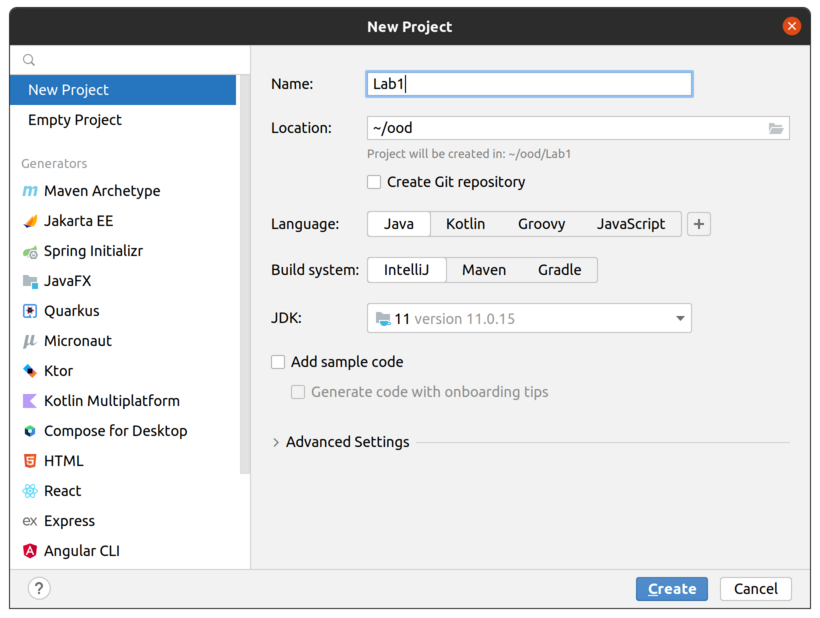Image resolution: width=820 pixels, height=618 pixels.
Task: Switch language to Kotlin
Action: pyautogui.click(x=465, y=224)
